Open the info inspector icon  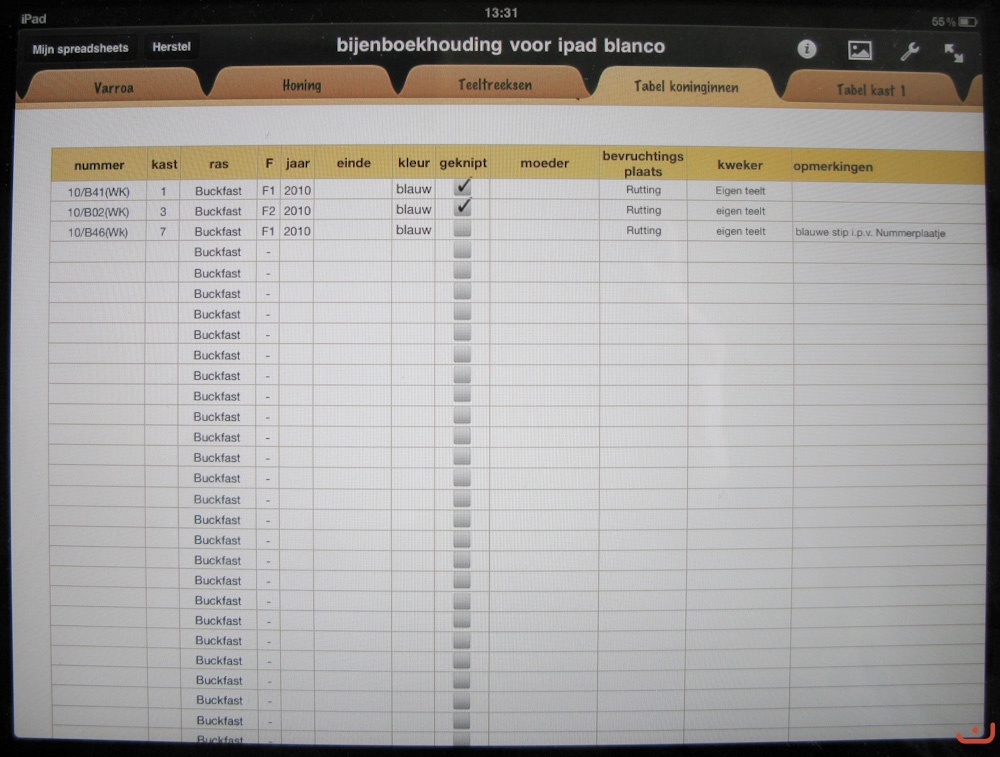tap(807, 50)
